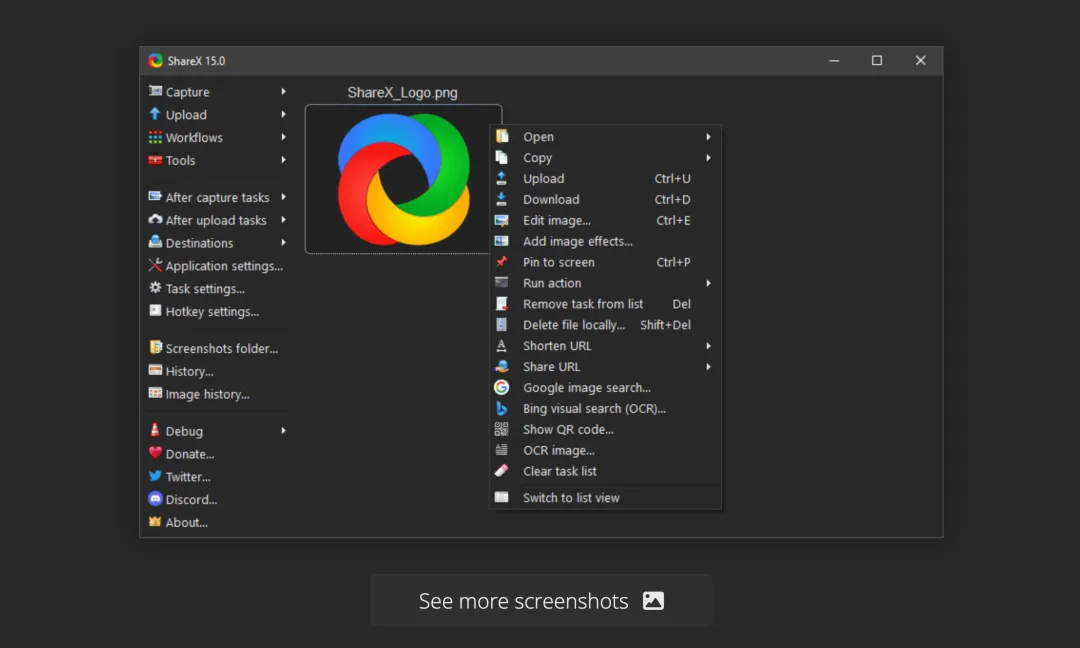Open See more screenshots button
1080x648 pixels.
541,600
